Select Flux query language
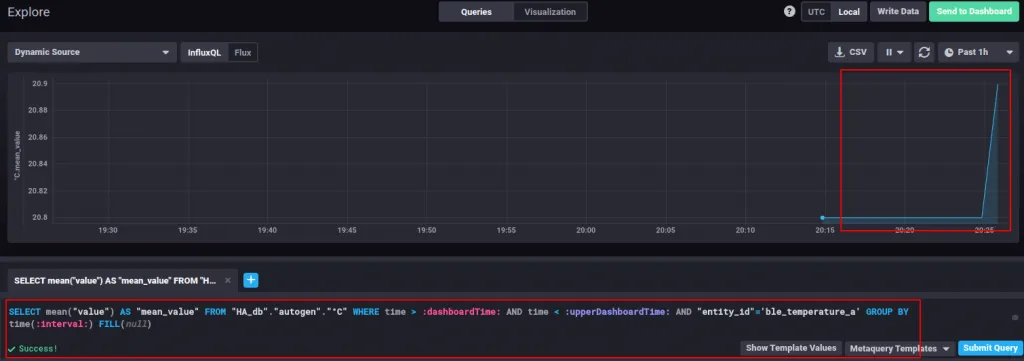The height and width of the screenshot is (361, 1024). 242,52
